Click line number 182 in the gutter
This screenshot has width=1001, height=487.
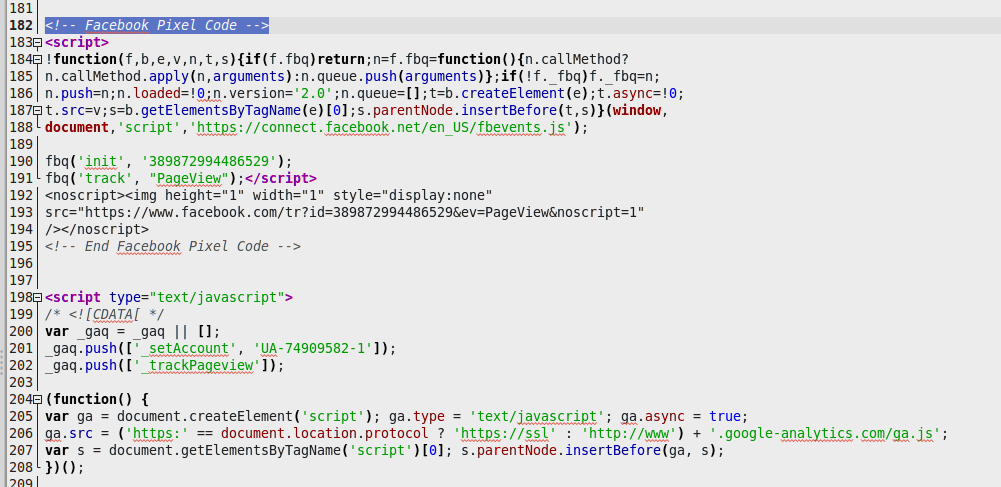(x=22, y=26)
